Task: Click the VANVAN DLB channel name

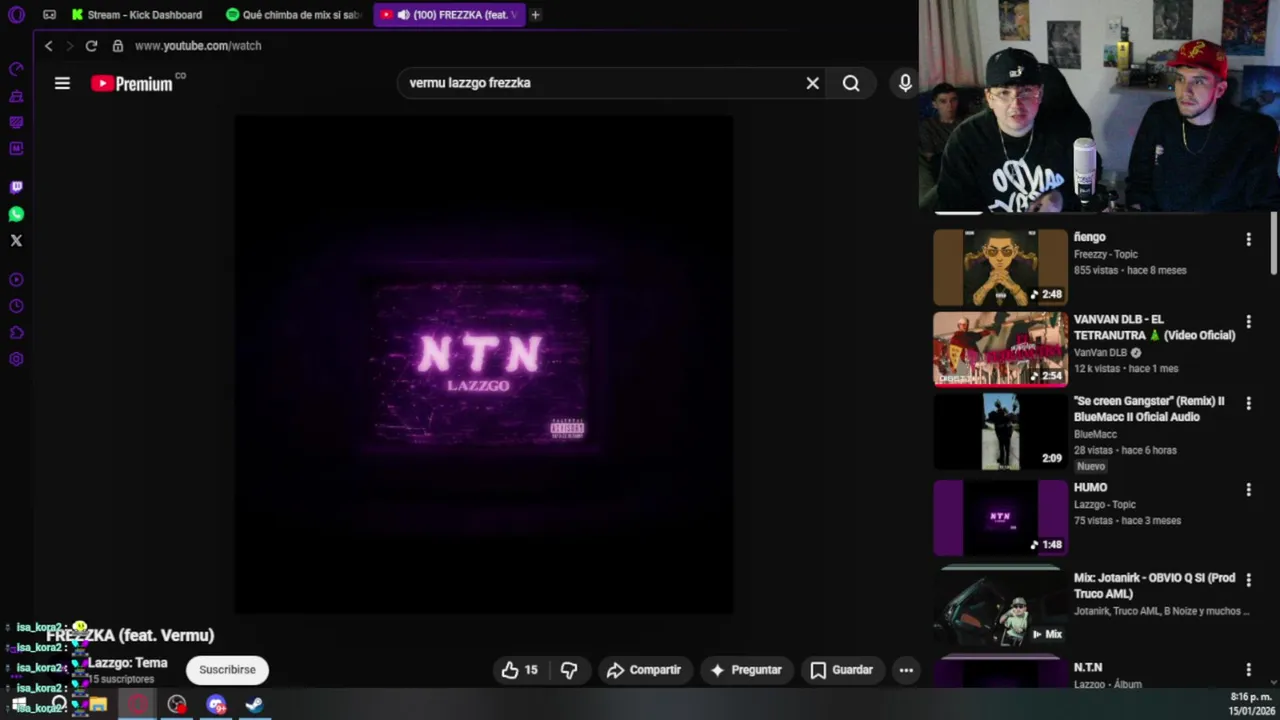Action: tap(1100, 353)
